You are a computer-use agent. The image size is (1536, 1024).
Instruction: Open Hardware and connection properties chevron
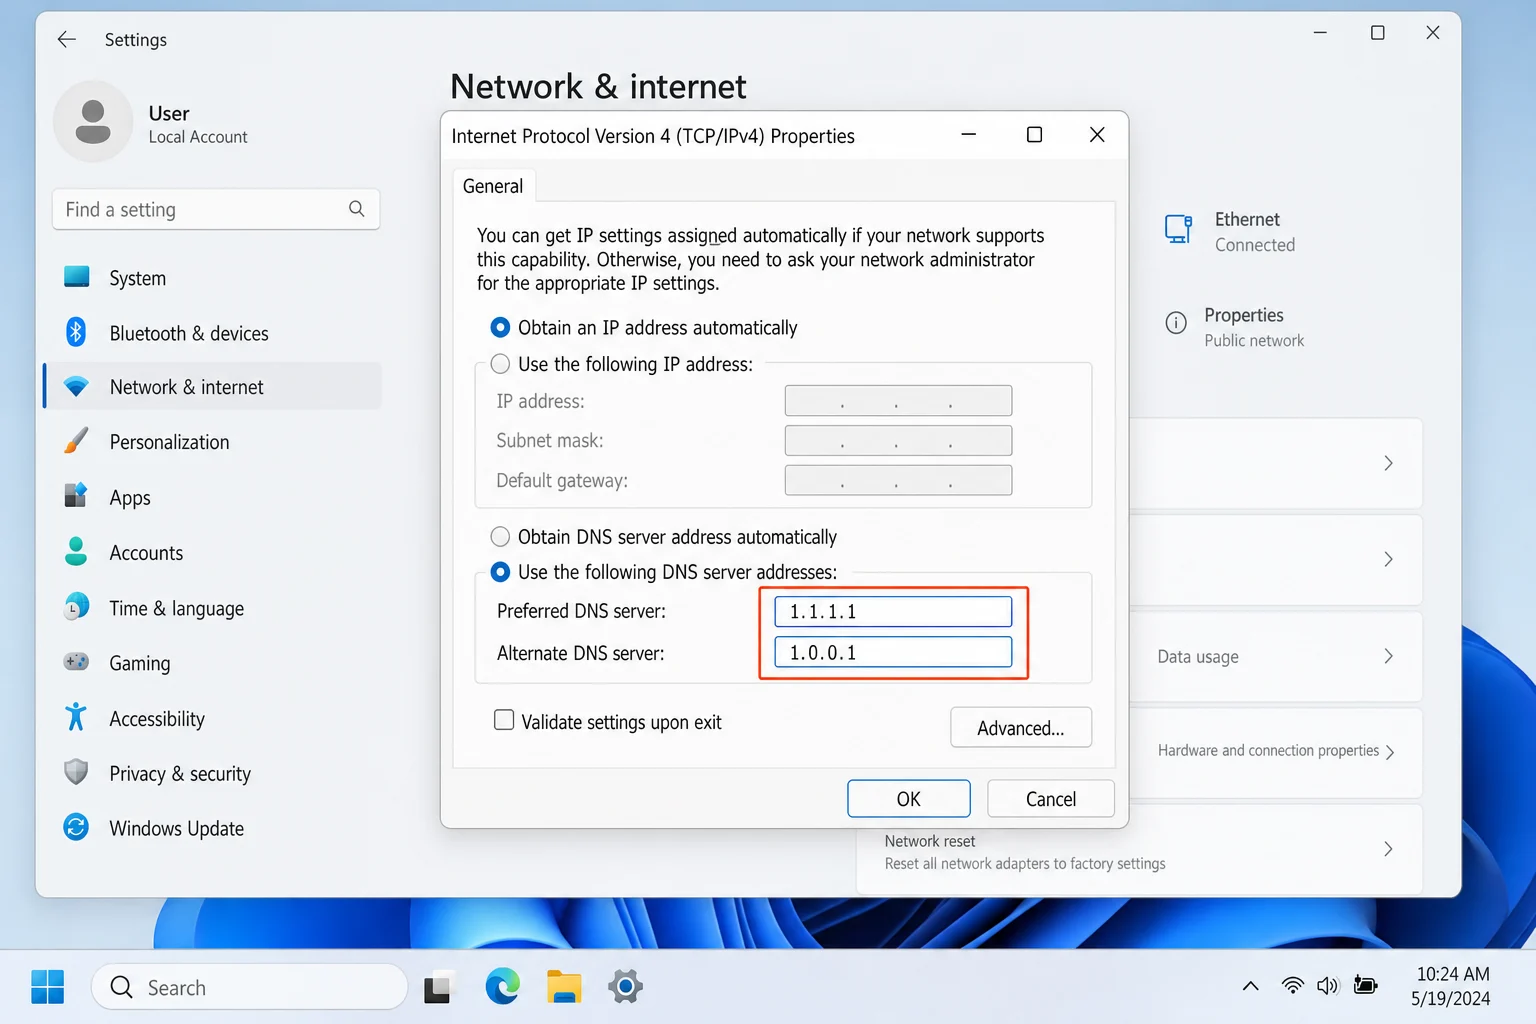[x=1390, y=752]
